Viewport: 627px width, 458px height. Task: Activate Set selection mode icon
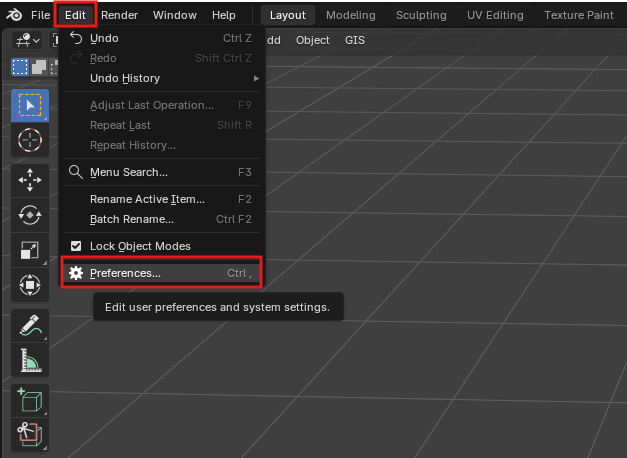point(20,67)
